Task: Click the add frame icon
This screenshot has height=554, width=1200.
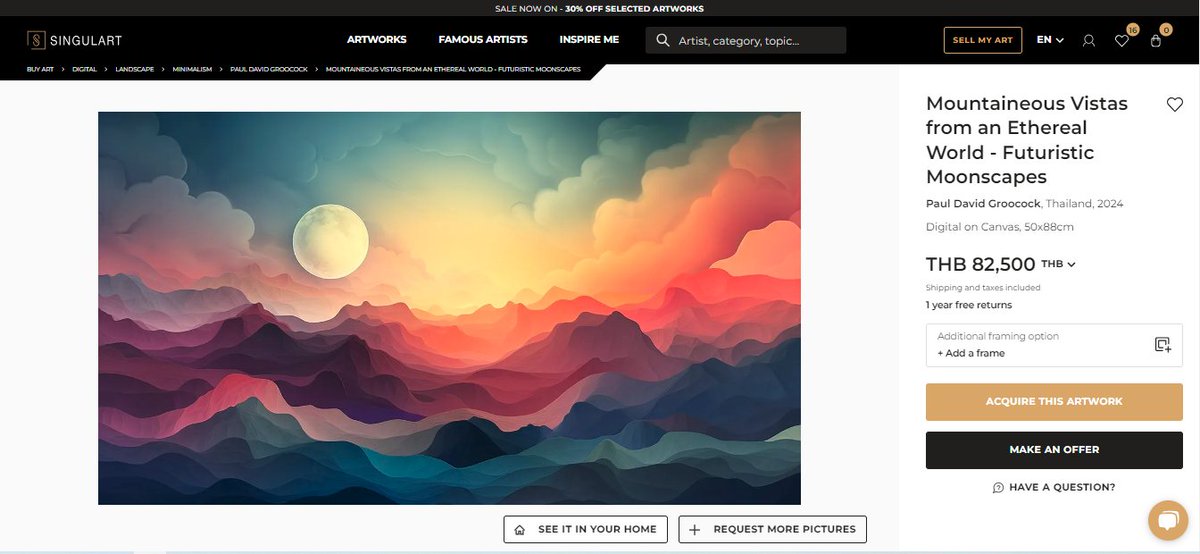Action: pyautogui.click(x=1162, y=345)
